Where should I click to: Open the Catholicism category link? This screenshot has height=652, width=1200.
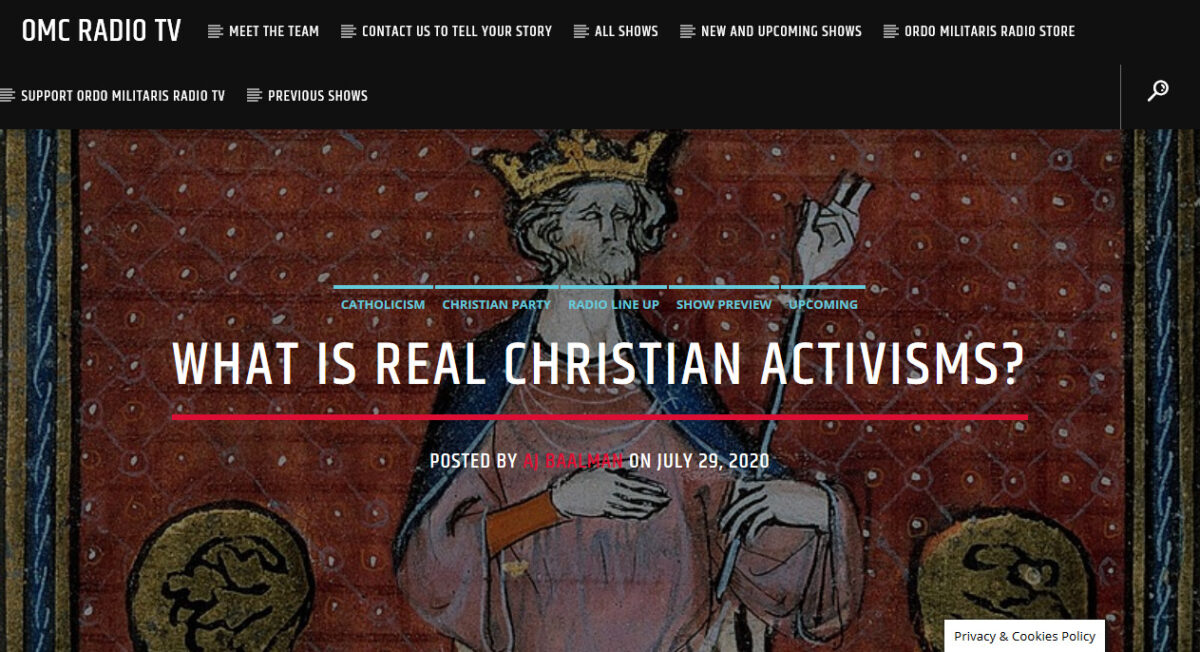(383, 304)
